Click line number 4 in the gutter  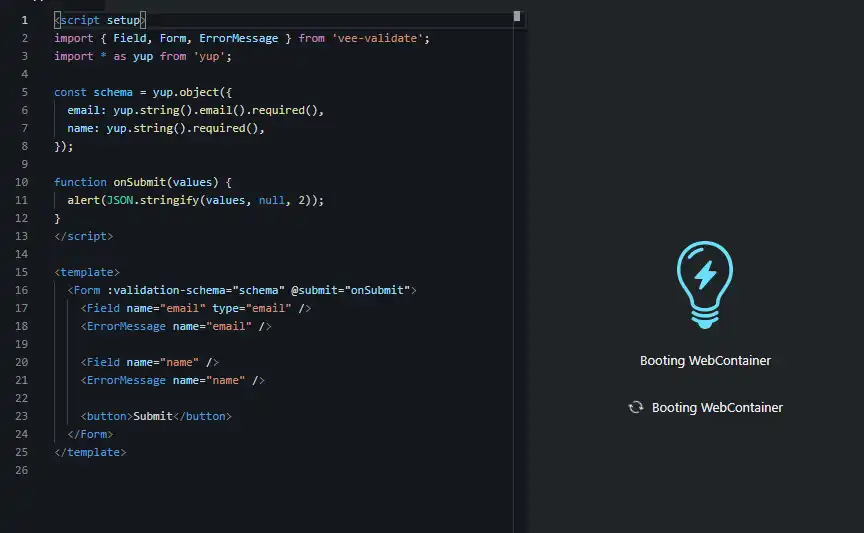[x=24, y=74]
